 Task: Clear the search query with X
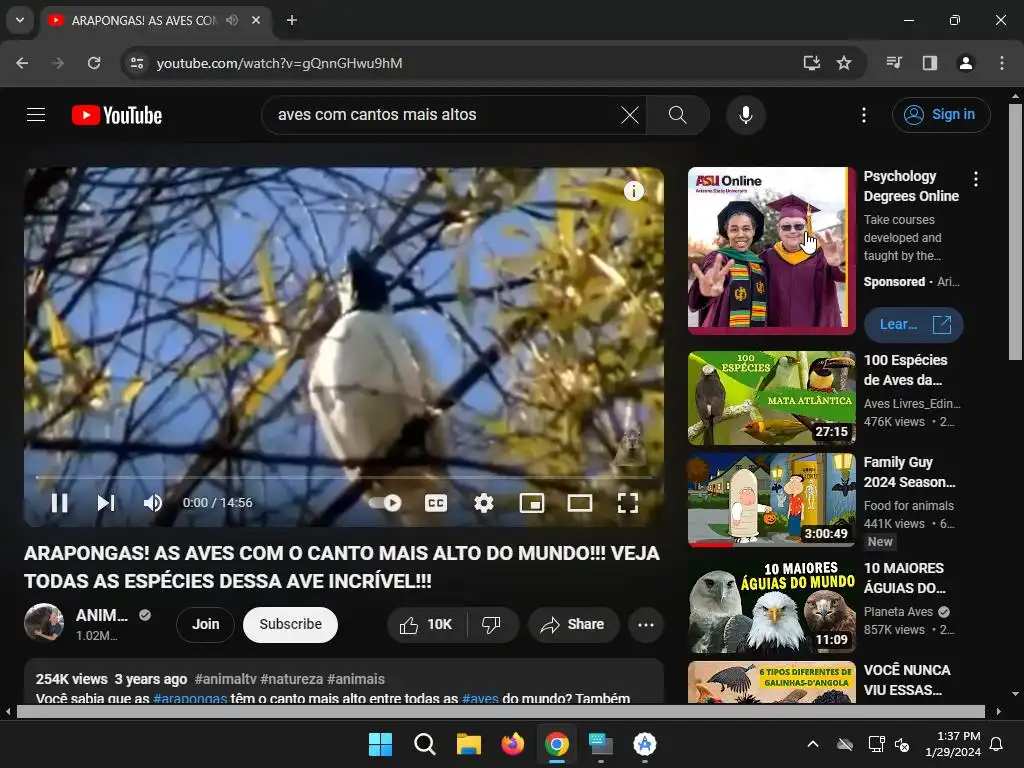coord(630,115)
